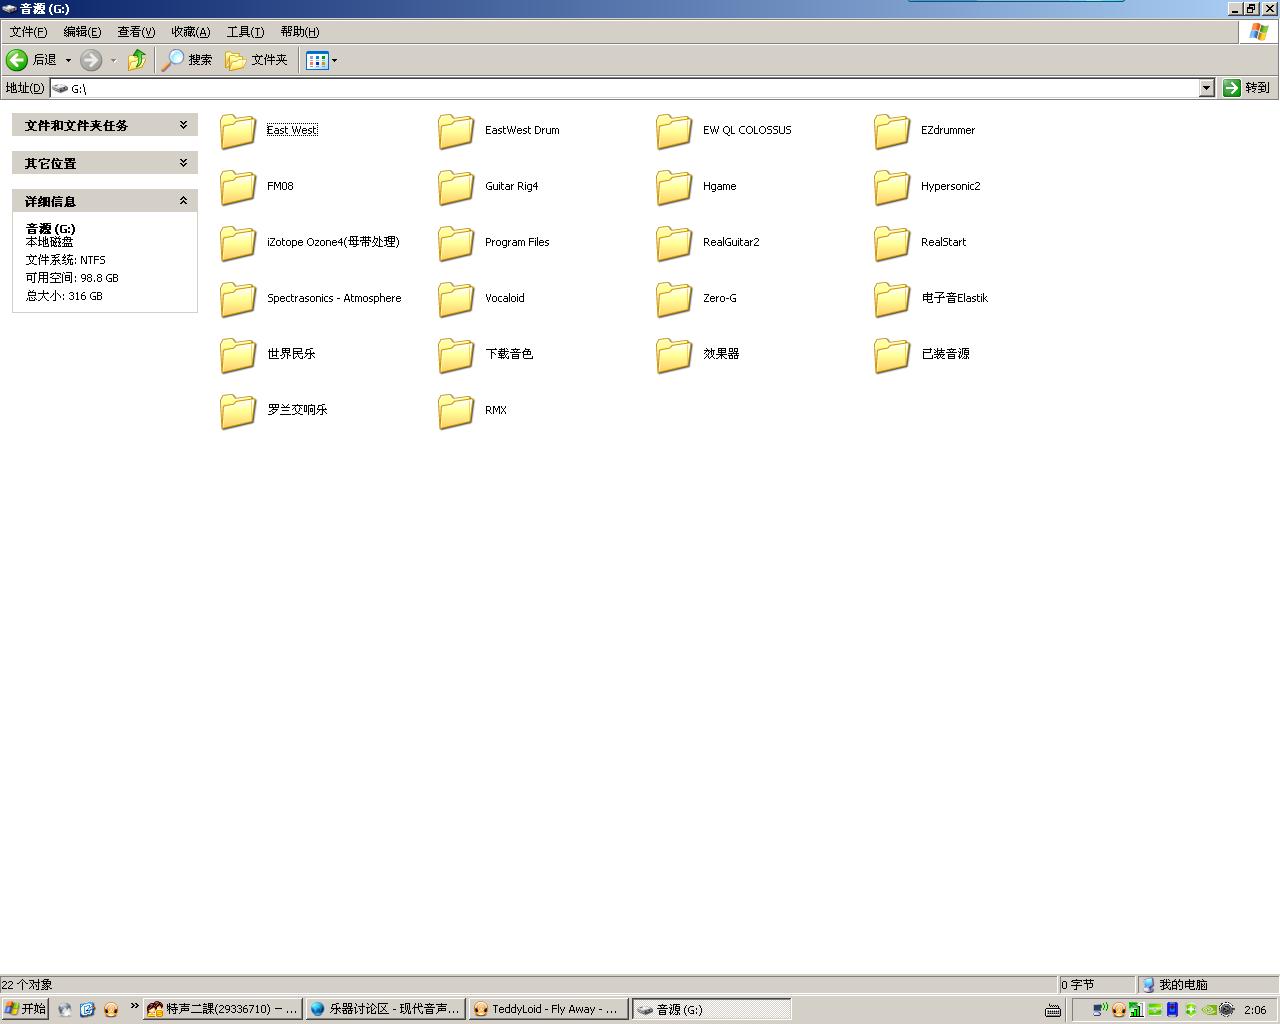
Task: Select the RealGuitar2 folder icon
Action: point(674,242)
